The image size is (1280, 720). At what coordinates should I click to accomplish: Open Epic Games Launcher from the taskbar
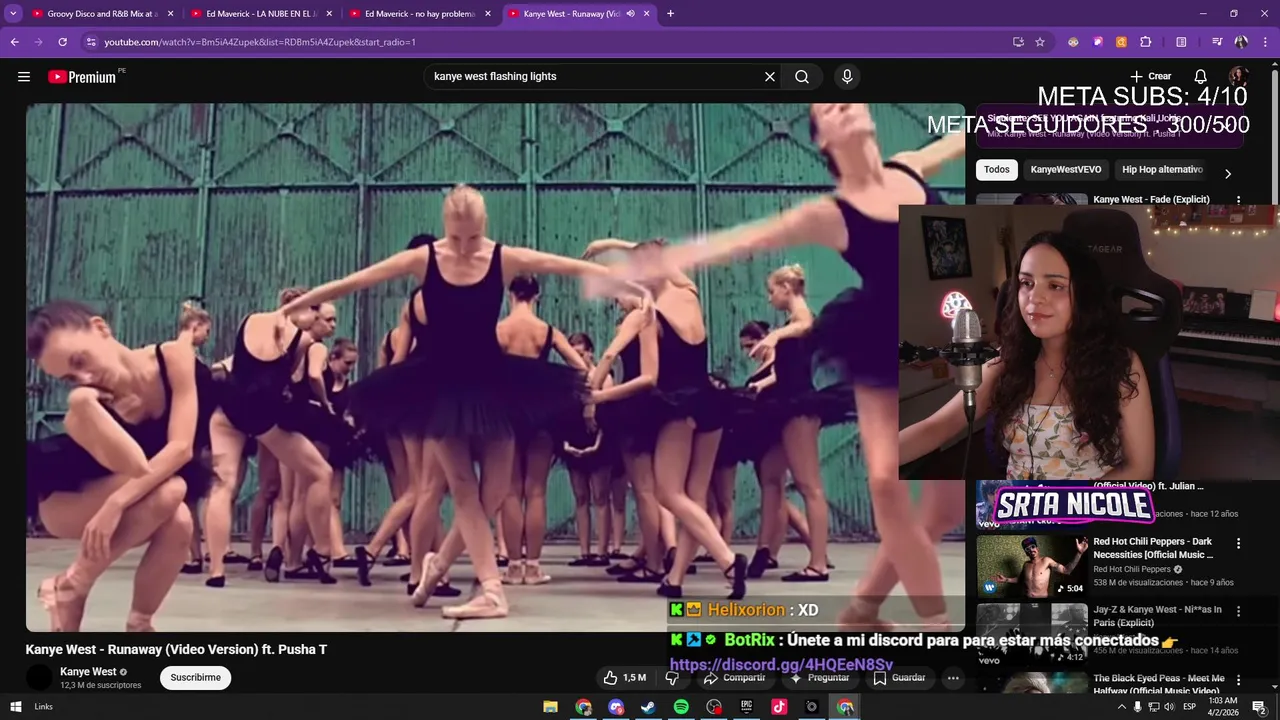tap(746, 707)
